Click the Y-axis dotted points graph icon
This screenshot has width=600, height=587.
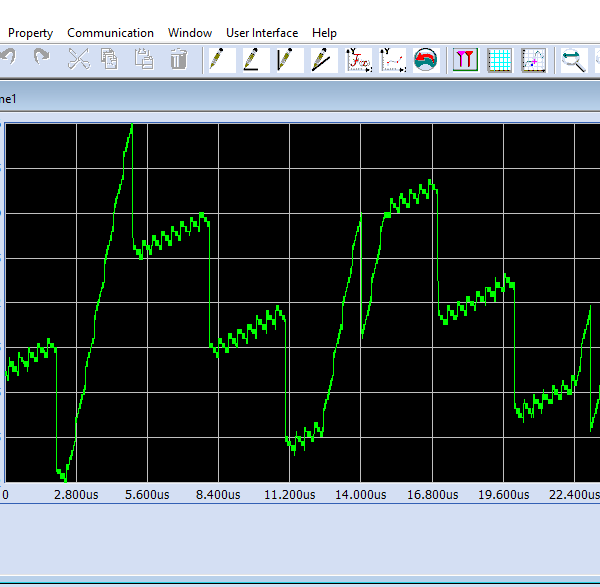click(392, 60)
